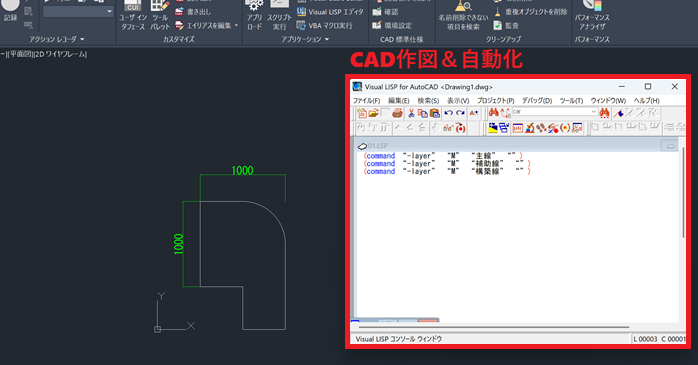Open the 表示(V) menu in Visual LISP
The width and height of the screenshot is (698, 365).
point(458,101)
